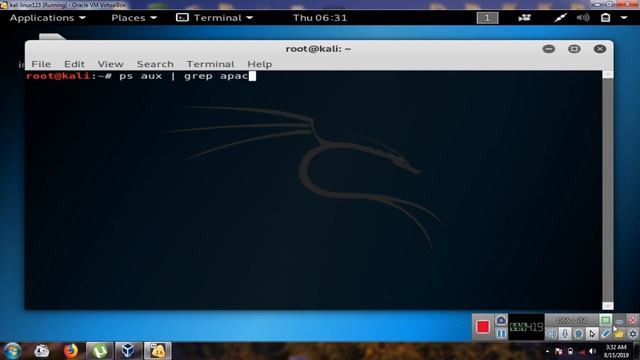
Task: Open the Applications menu
Action: click(x=47, y=18)
